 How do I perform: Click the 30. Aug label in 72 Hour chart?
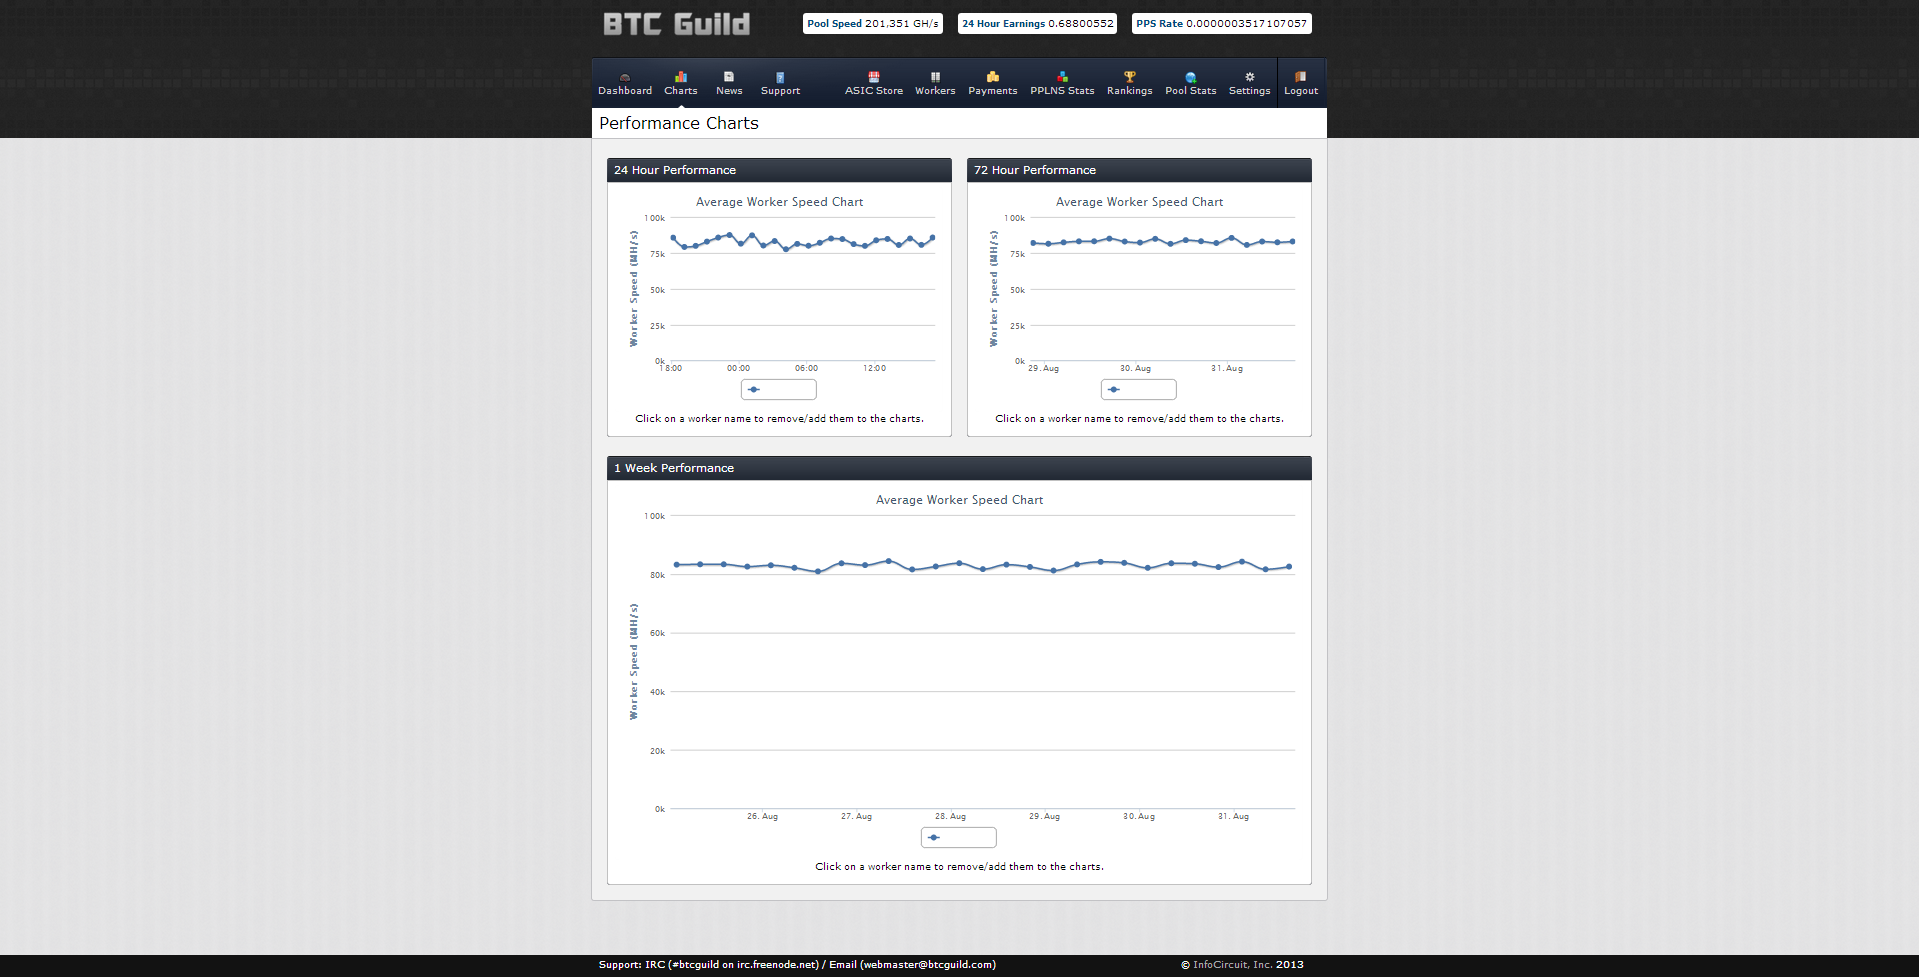click(x=1135, y=369)
